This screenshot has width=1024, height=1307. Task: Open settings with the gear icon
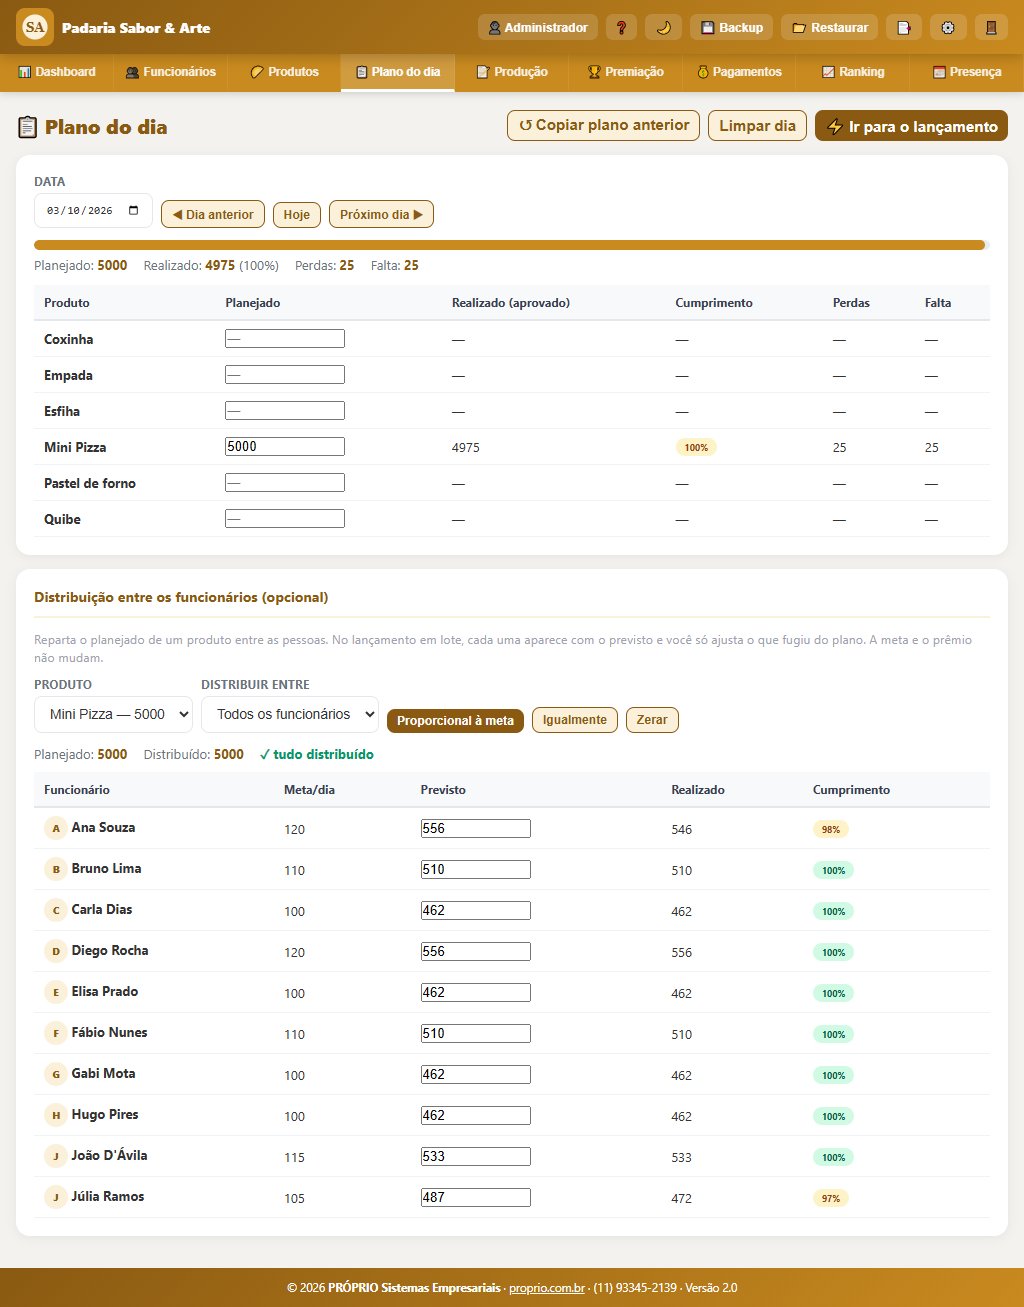pos(948,27)
